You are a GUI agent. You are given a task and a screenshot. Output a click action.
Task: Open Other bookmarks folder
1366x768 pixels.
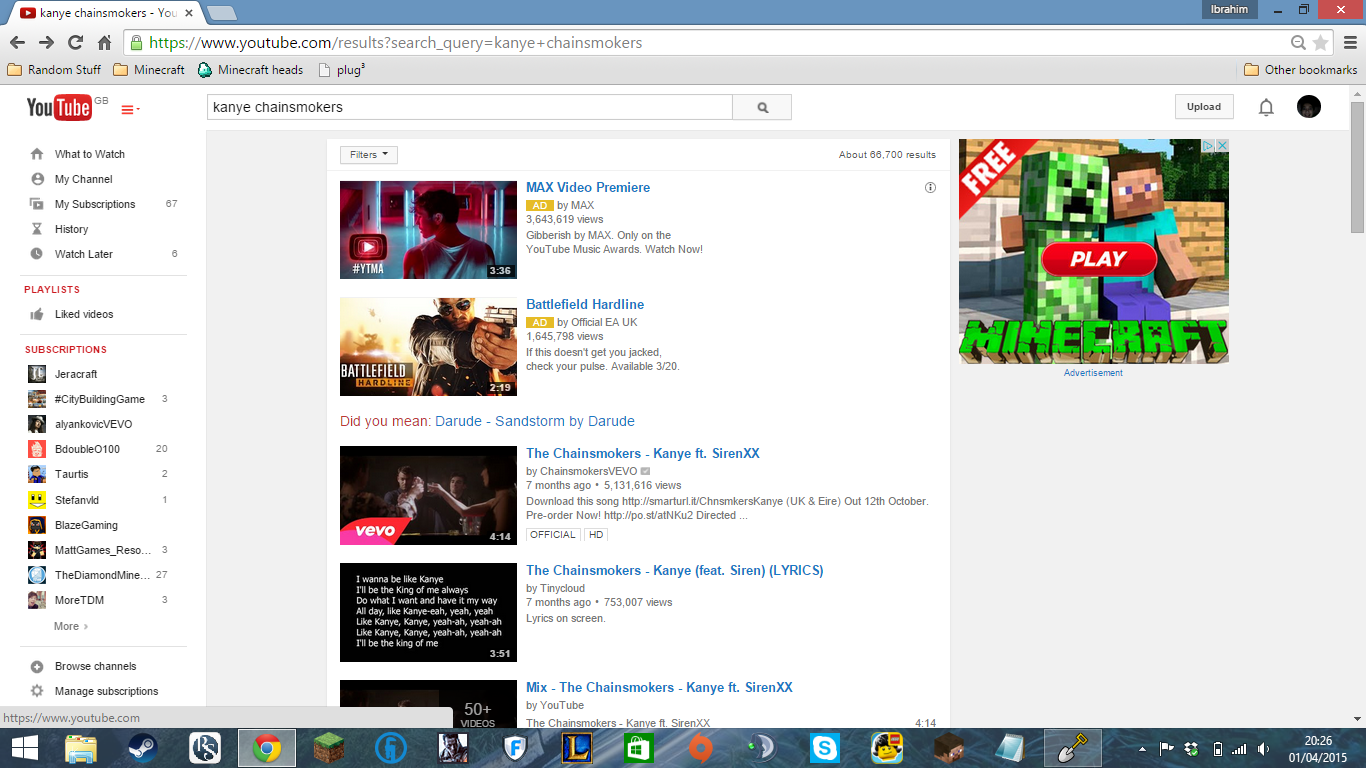1301,70
